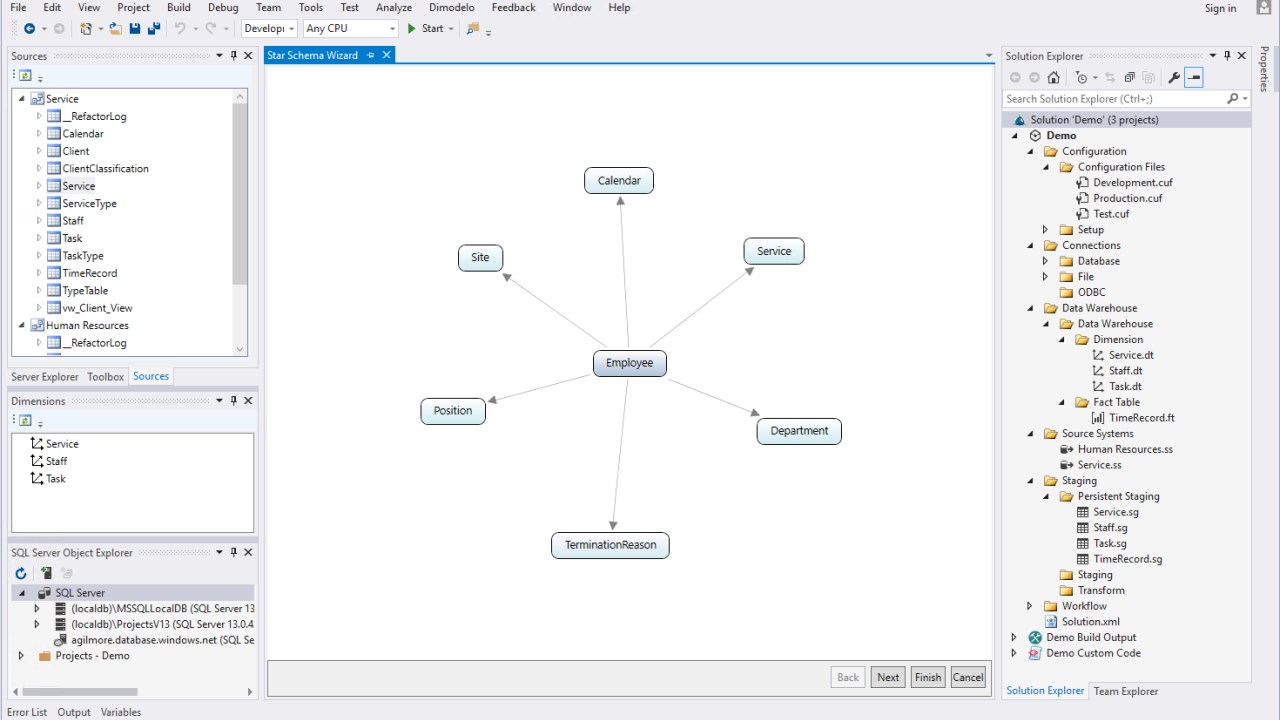Open the collapsed Properties side tab
This screenshot has width=1280, height=720.
[x=1264, y=69]
